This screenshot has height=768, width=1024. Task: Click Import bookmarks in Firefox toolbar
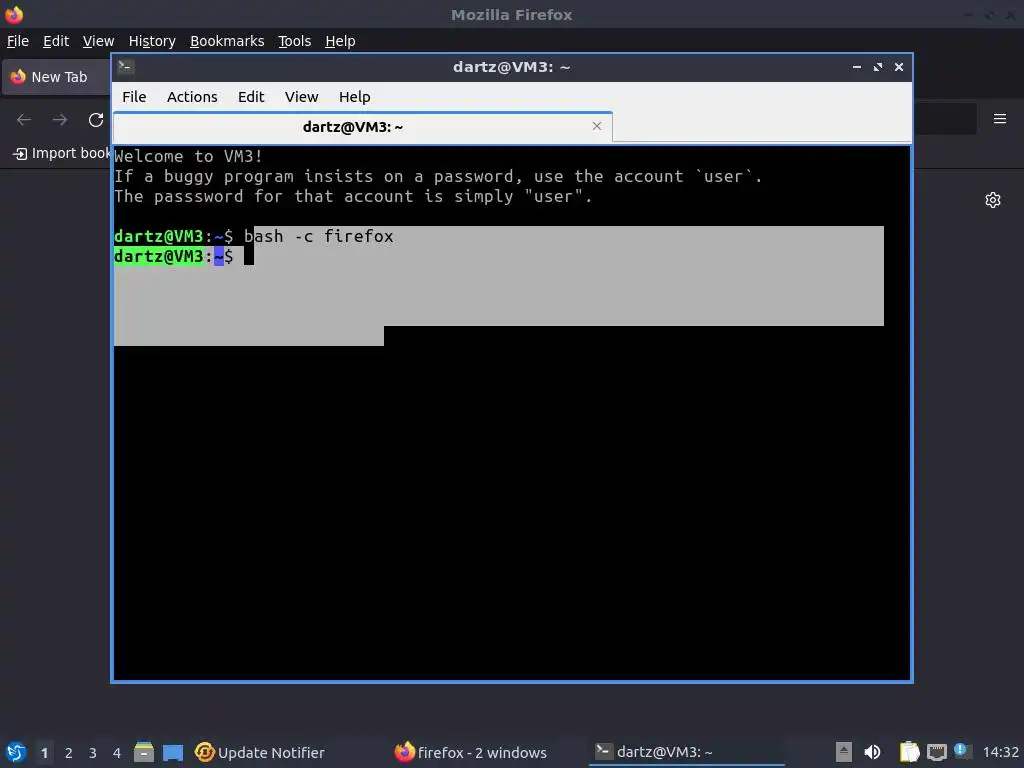coord(62,153)
